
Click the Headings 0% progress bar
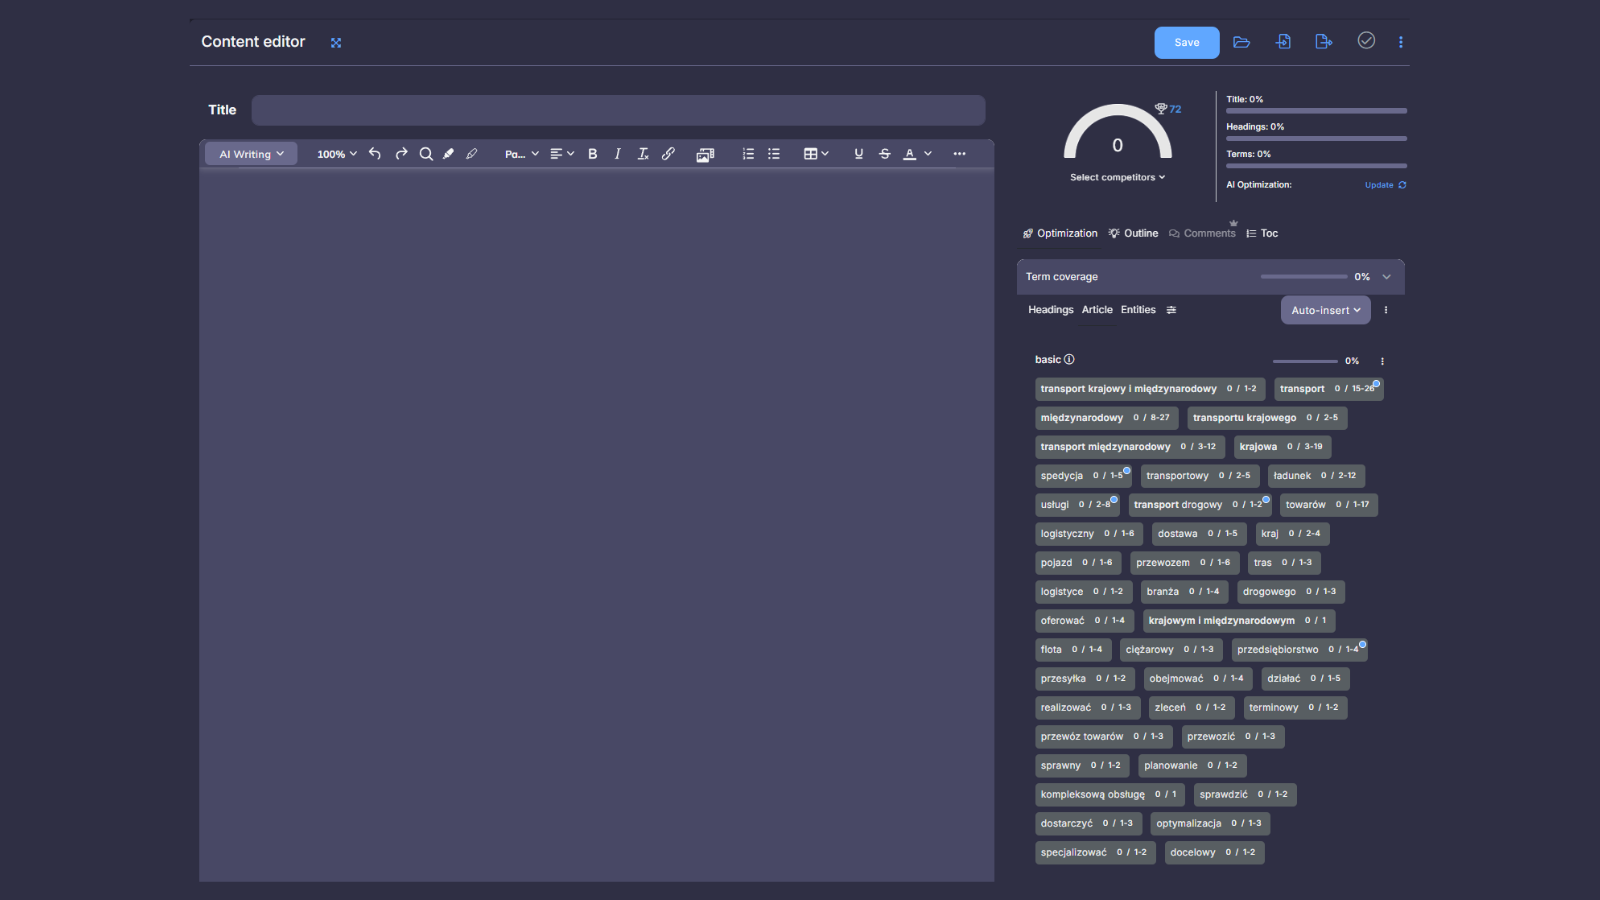(x=1316, y=138)
